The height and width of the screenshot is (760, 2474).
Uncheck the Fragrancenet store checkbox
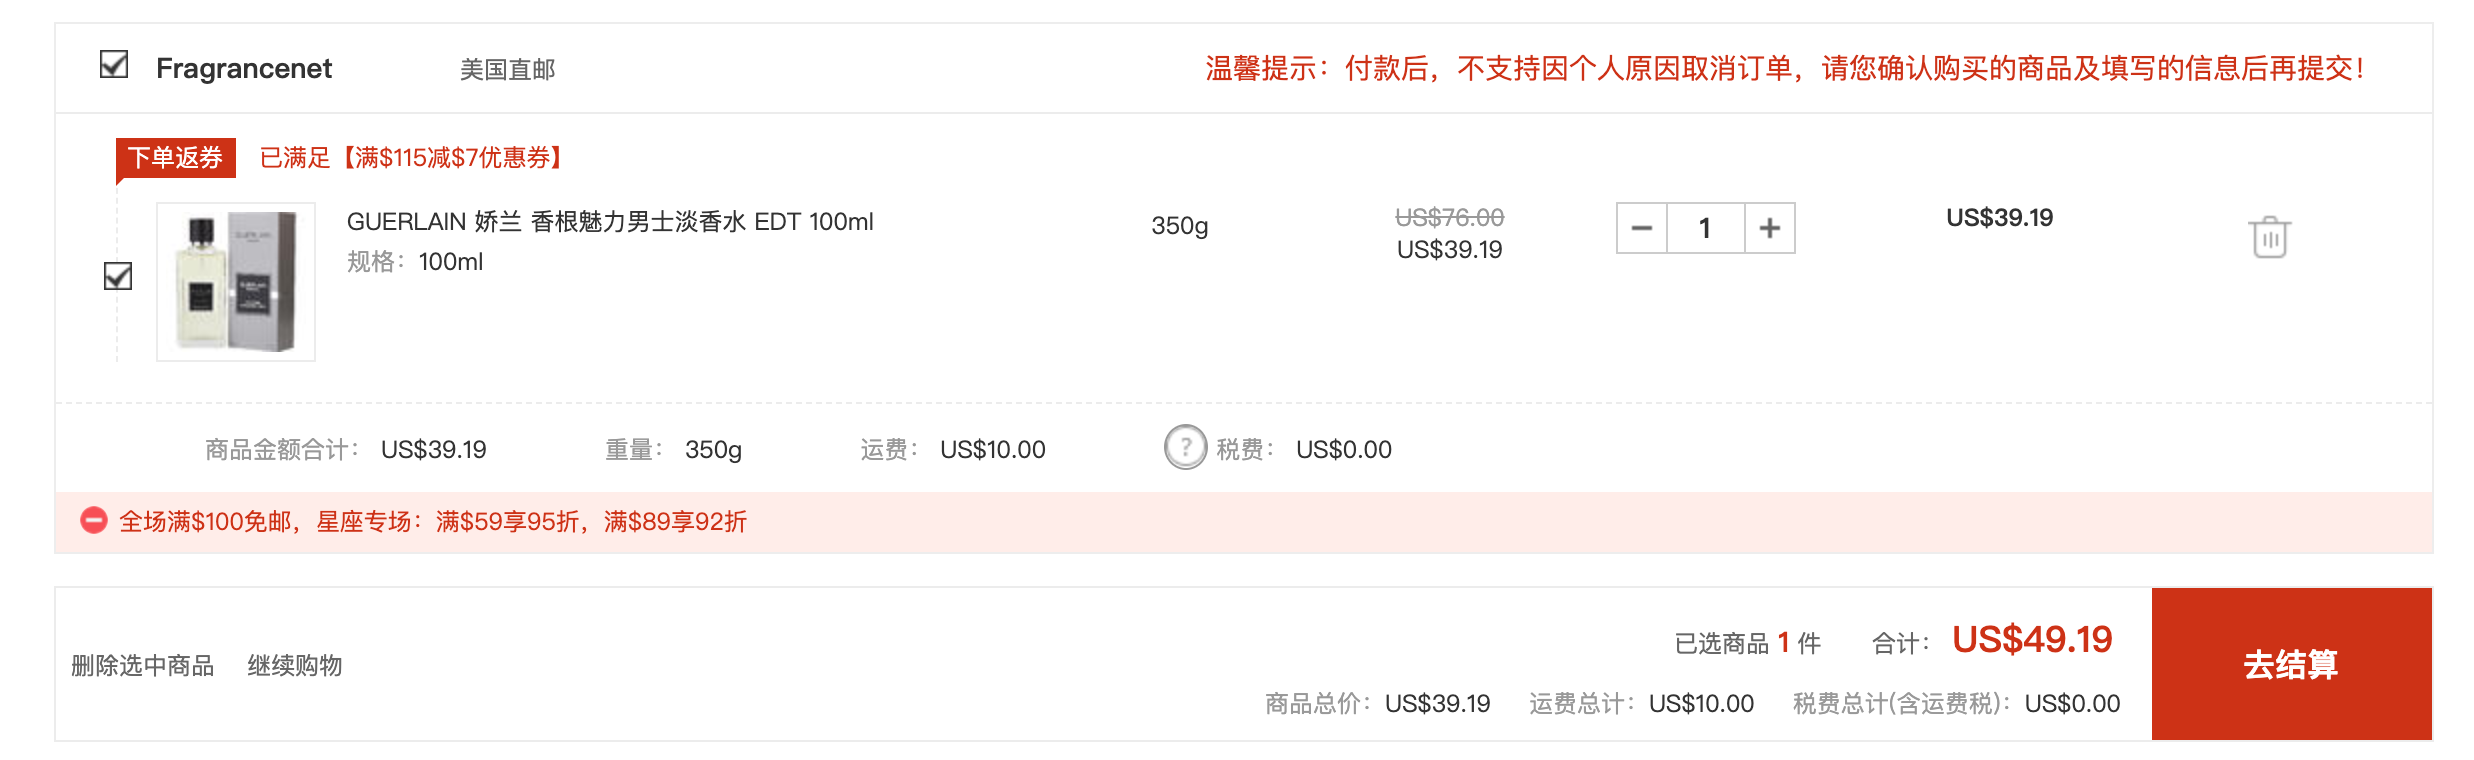click(114, 66)
